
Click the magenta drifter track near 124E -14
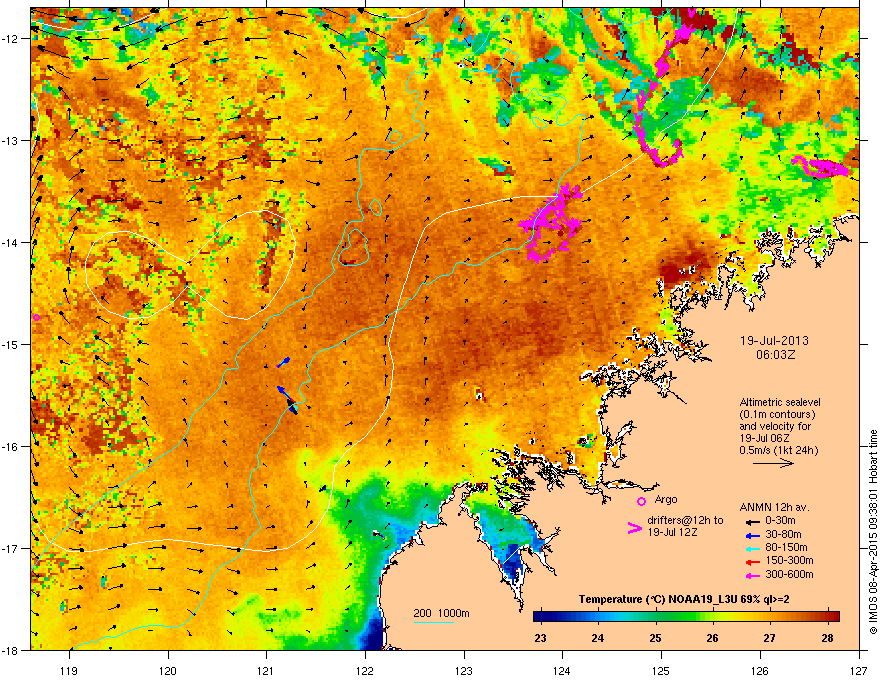click(x=551, y=223)
